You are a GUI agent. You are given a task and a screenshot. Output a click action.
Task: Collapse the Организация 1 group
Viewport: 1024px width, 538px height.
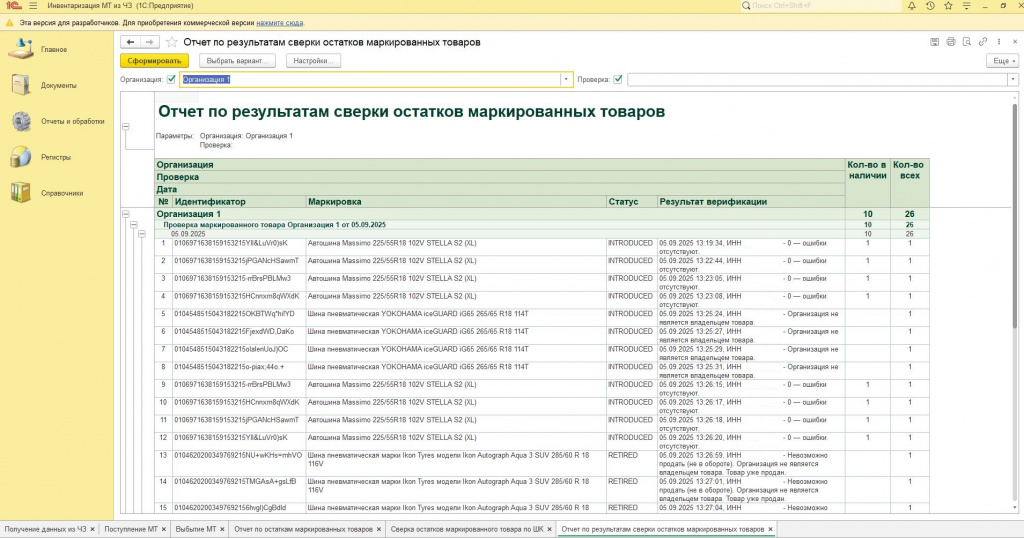point(125,214)
